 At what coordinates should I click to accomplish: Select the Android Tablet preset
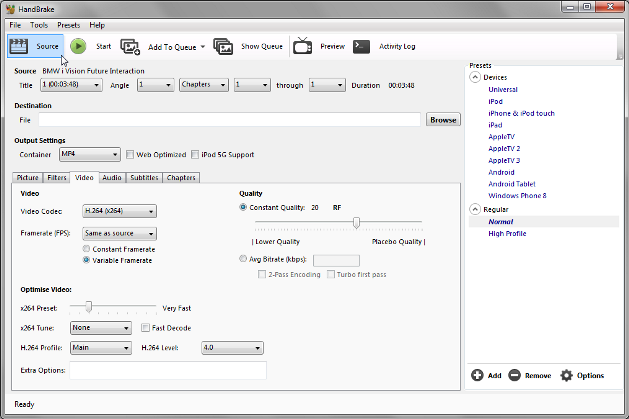(511, 184)
